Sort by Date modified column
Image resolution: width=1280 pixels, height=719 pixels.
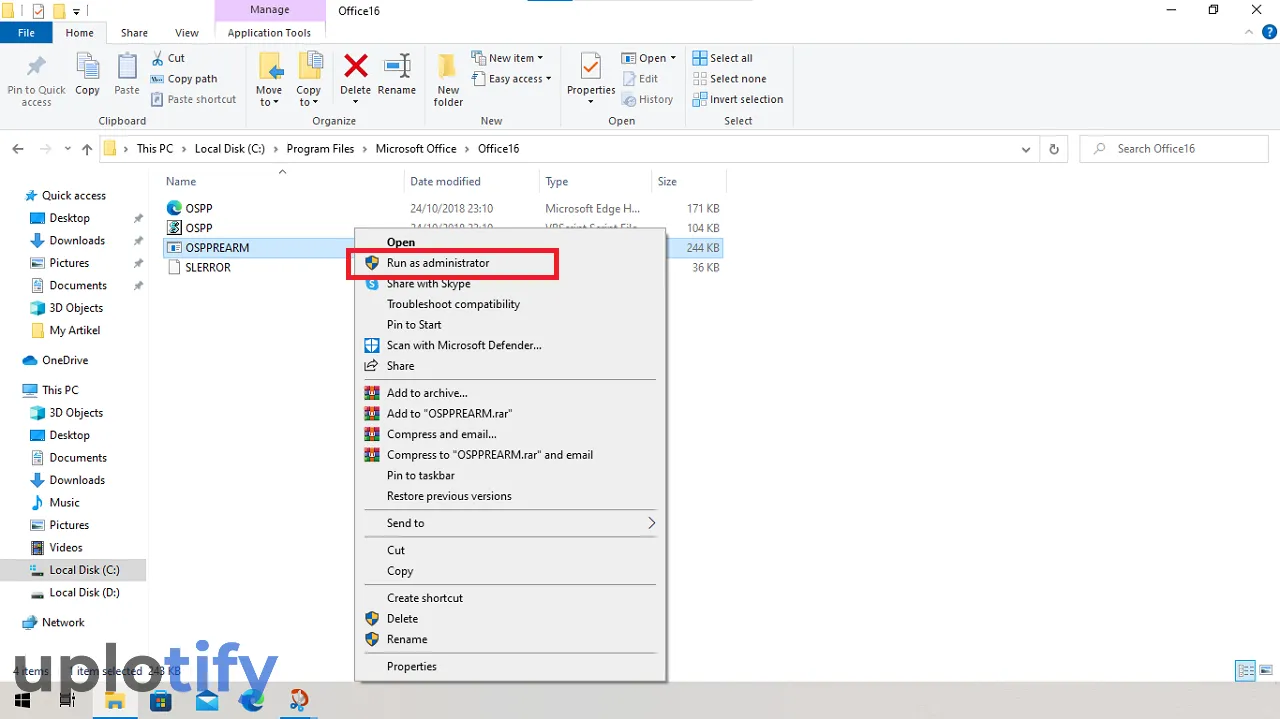pos(445,182)
